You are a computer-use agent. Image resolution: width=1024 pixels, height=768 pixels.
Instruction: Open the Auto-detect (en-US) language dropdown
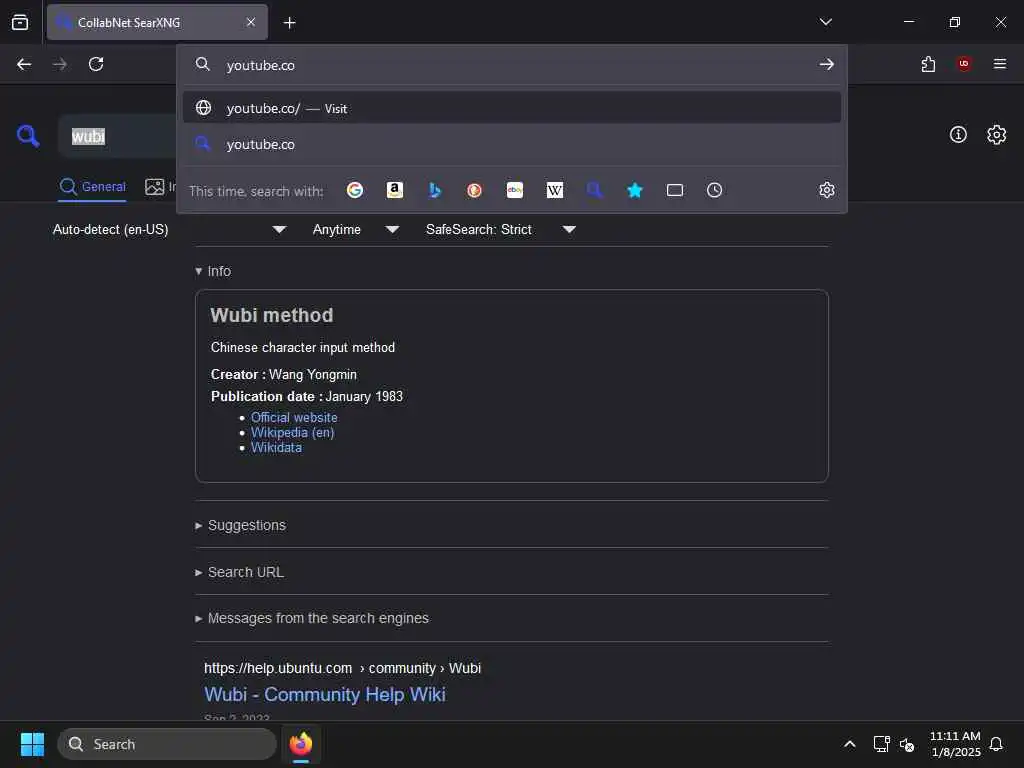coord(170,229)
